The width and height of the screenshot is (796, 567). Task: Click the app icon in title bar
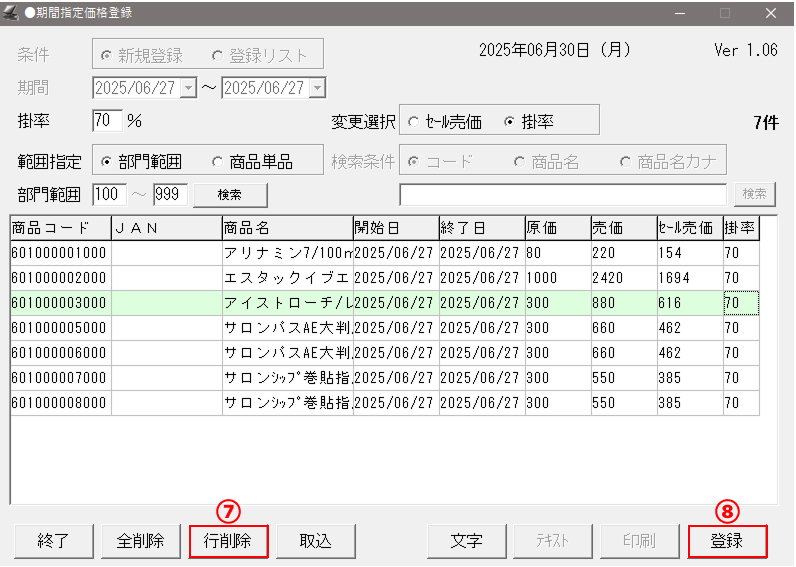(x=12, y=13)
